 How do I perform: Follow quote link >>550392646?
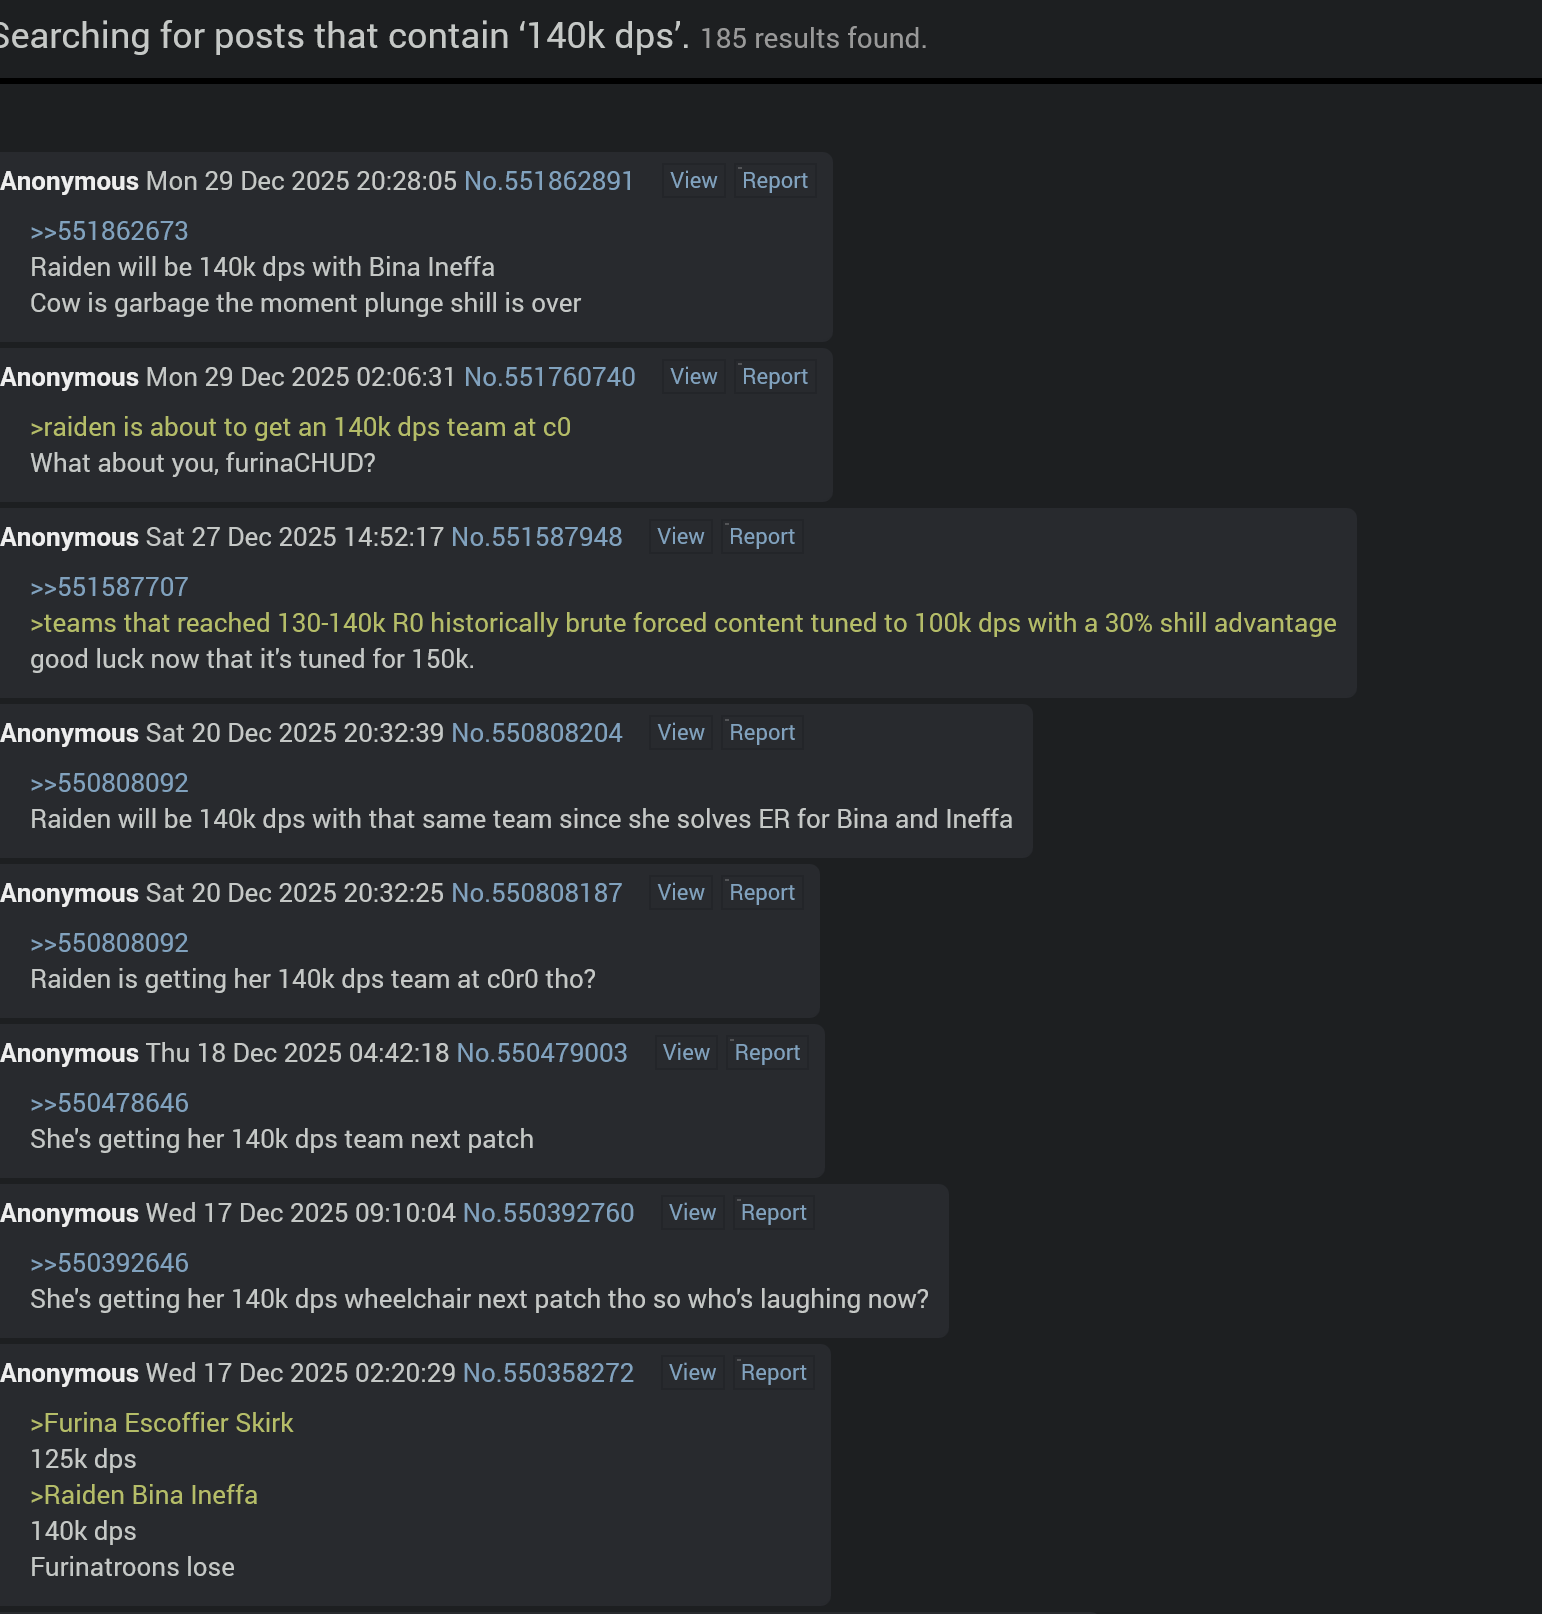click(x=109, y=1263)
